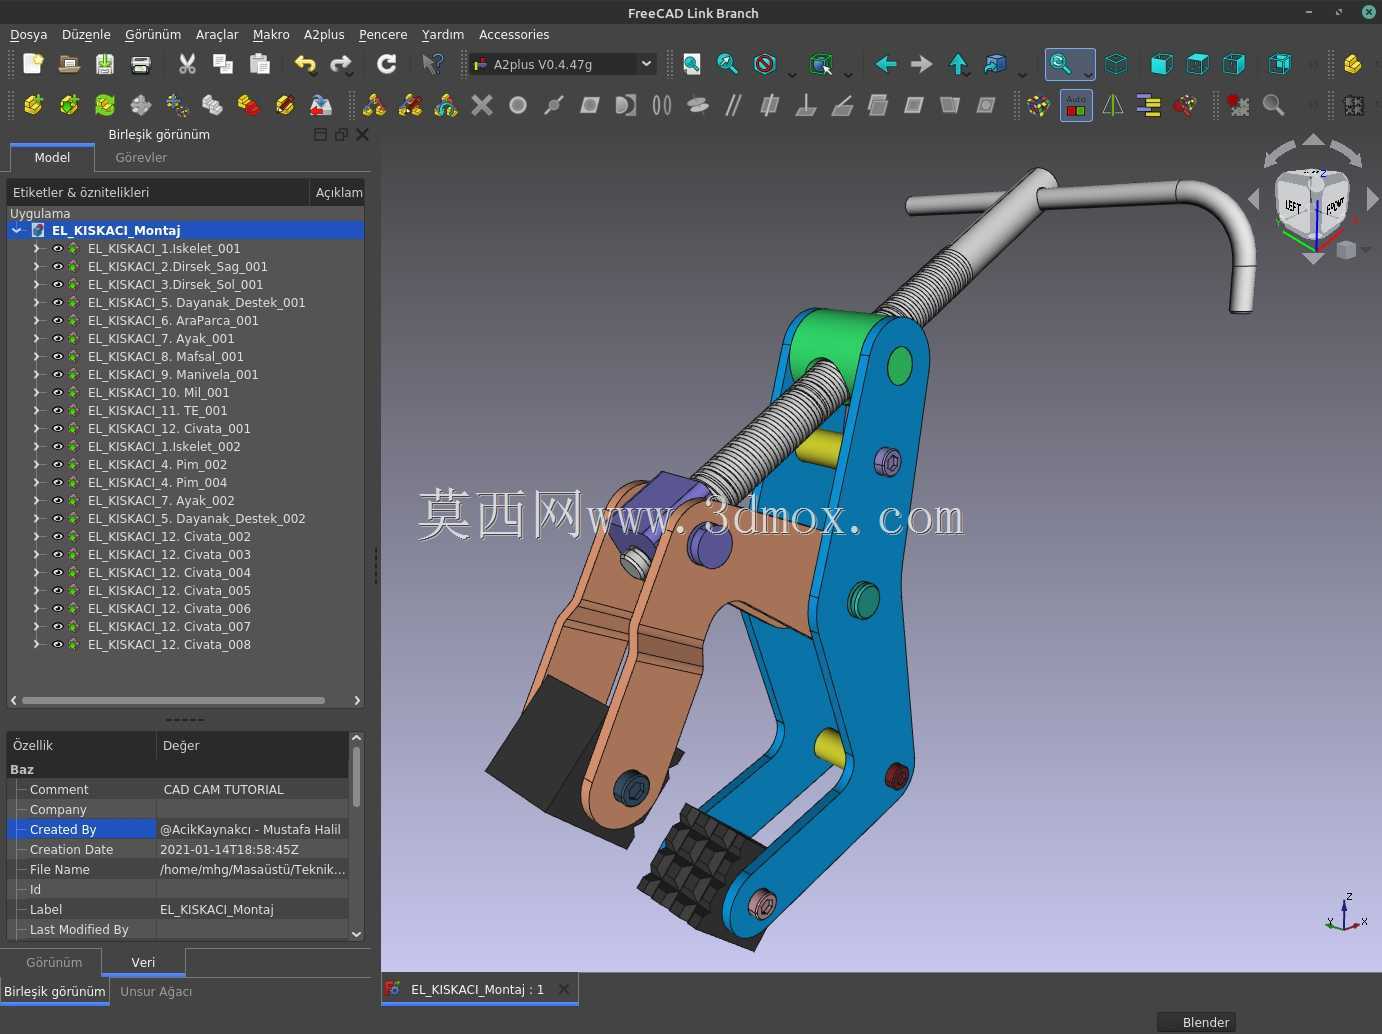Select the EL_KISKACI_Montaj : 1 document tab
Screen dimensions: 1382x1034
(x=479, y=989)
